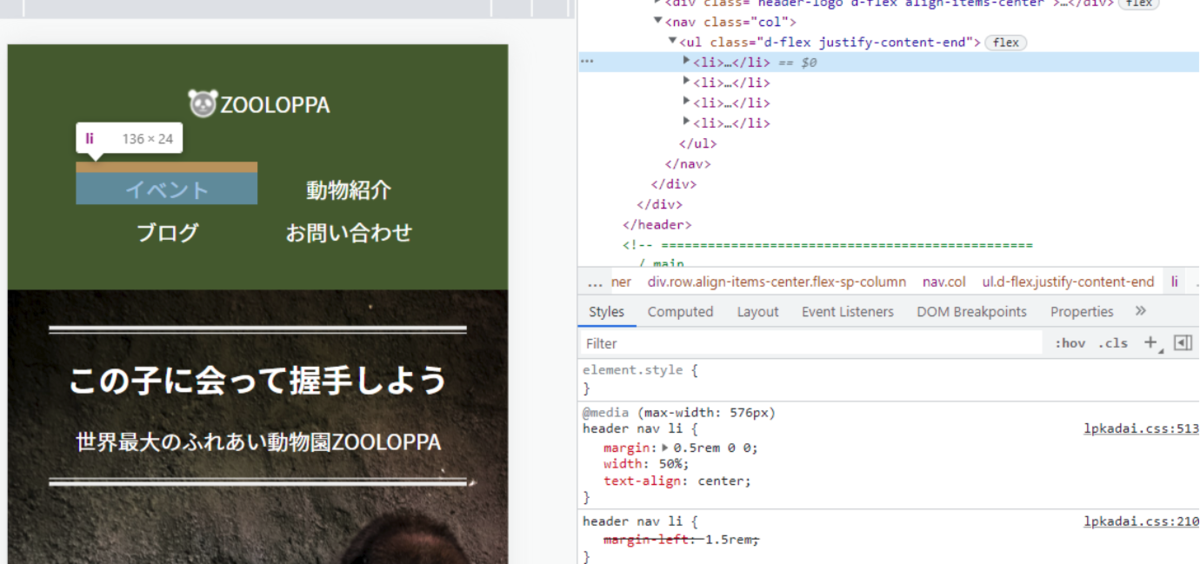1200x564 pixels.
Task: Select breadcrumb ul.d-flex.justify-content-end
Action: (1068, 282)
